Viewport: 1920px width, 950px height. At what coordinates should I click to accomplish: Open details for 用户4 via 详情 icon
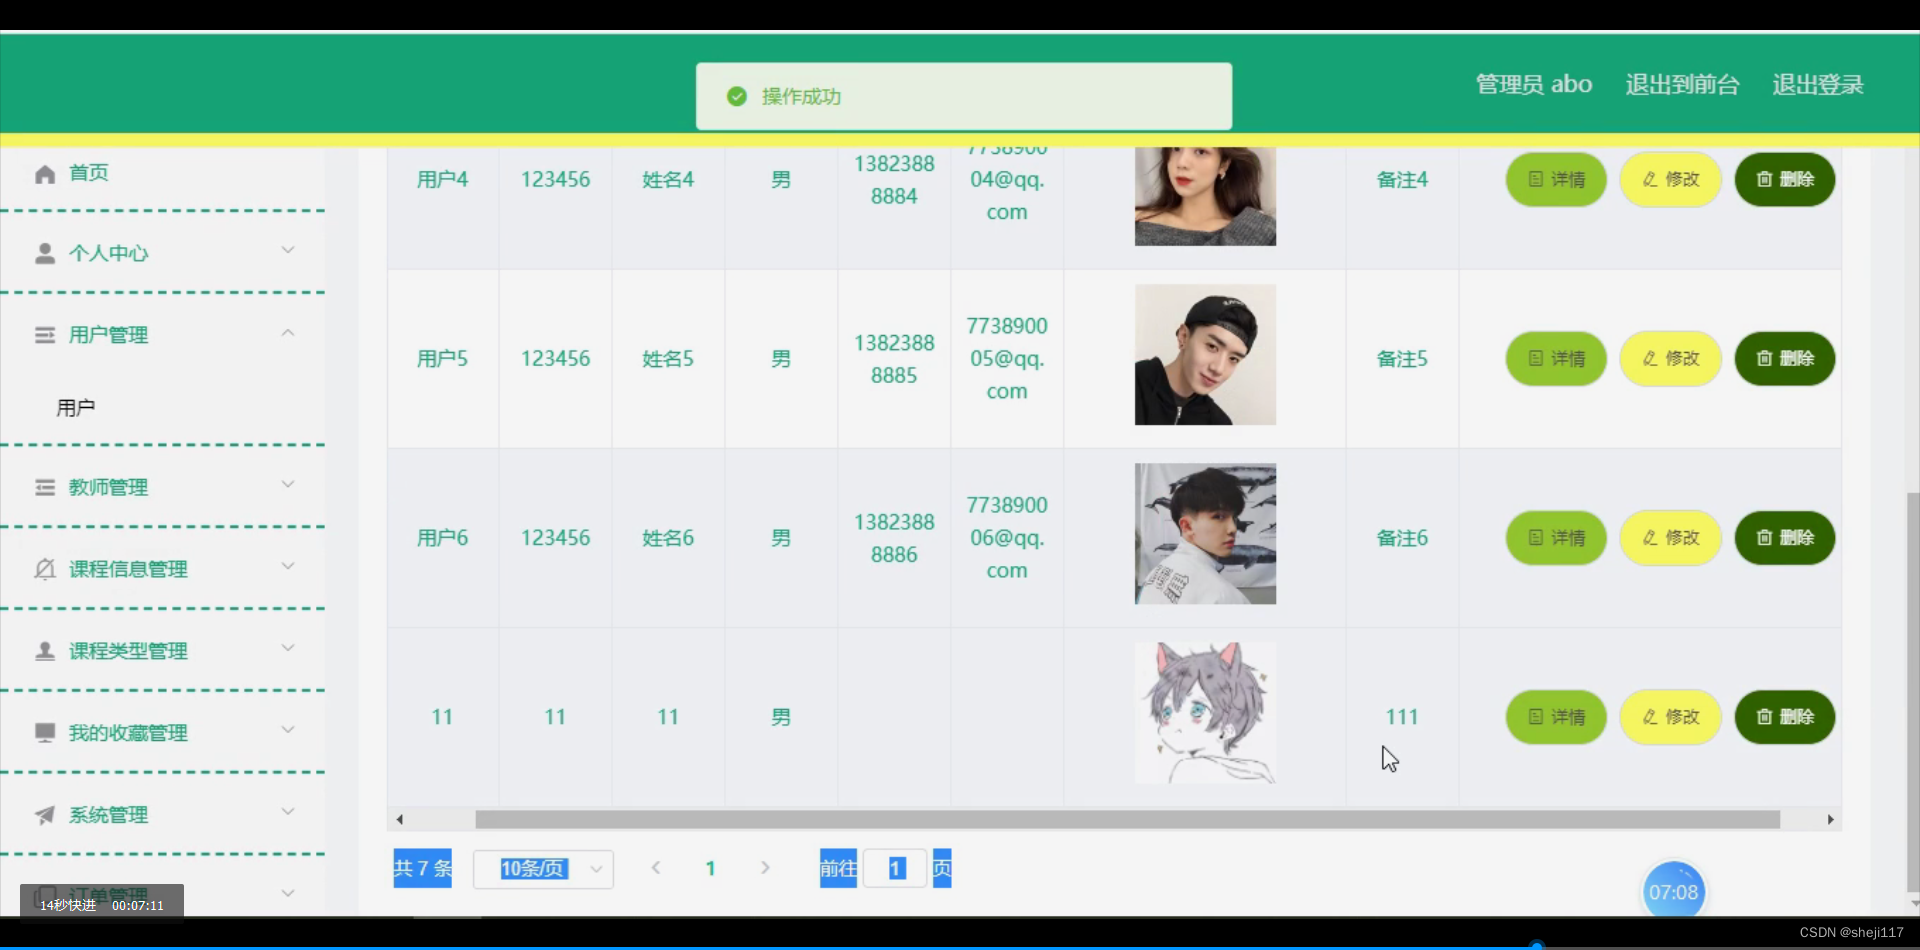pyautogui.click(x=1537, y=179)
